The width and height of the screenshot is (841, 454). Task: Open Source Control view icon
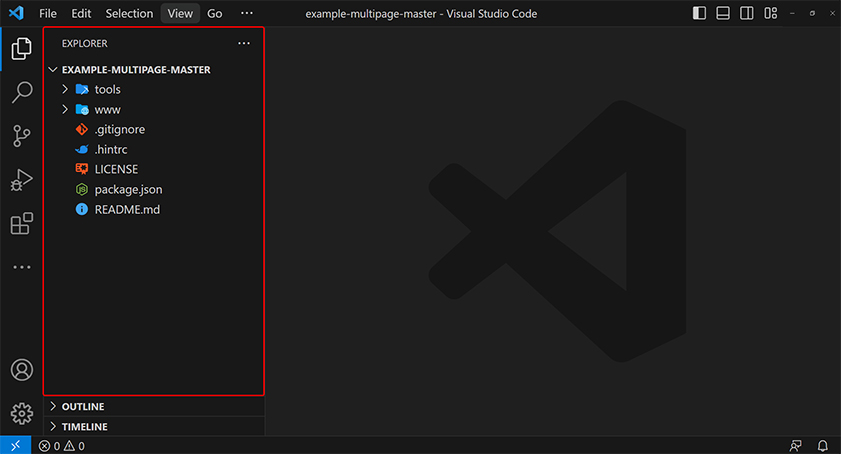(x=21, y=136)
